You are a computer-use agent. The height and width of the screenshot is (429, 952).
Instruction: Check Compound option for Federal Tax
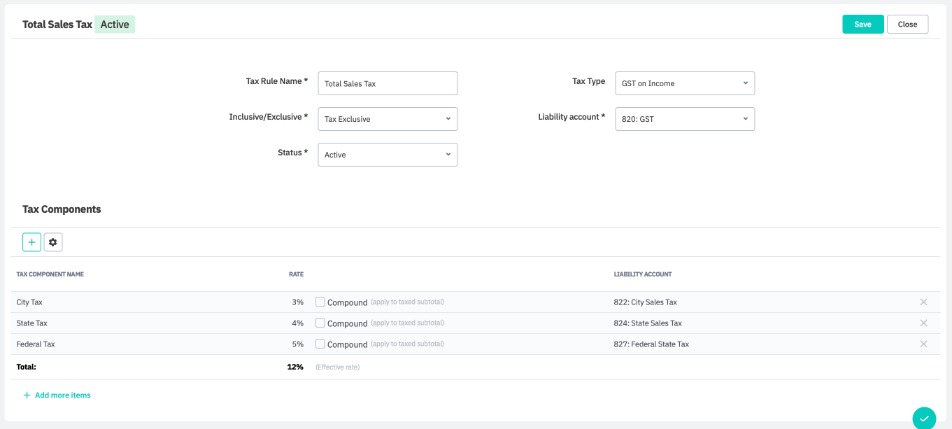click(320, 344)
